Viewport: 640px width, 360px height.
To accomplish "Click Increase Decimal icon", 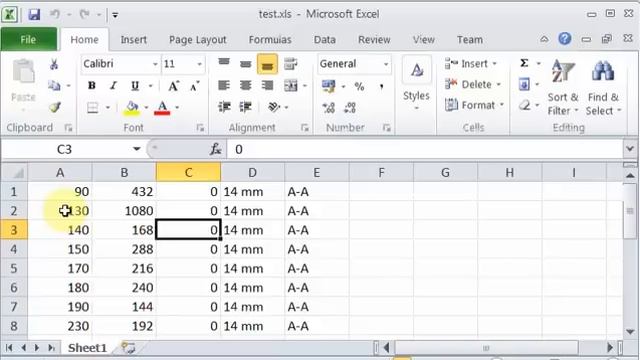I will pyautogui.click(x=329, y=107).
